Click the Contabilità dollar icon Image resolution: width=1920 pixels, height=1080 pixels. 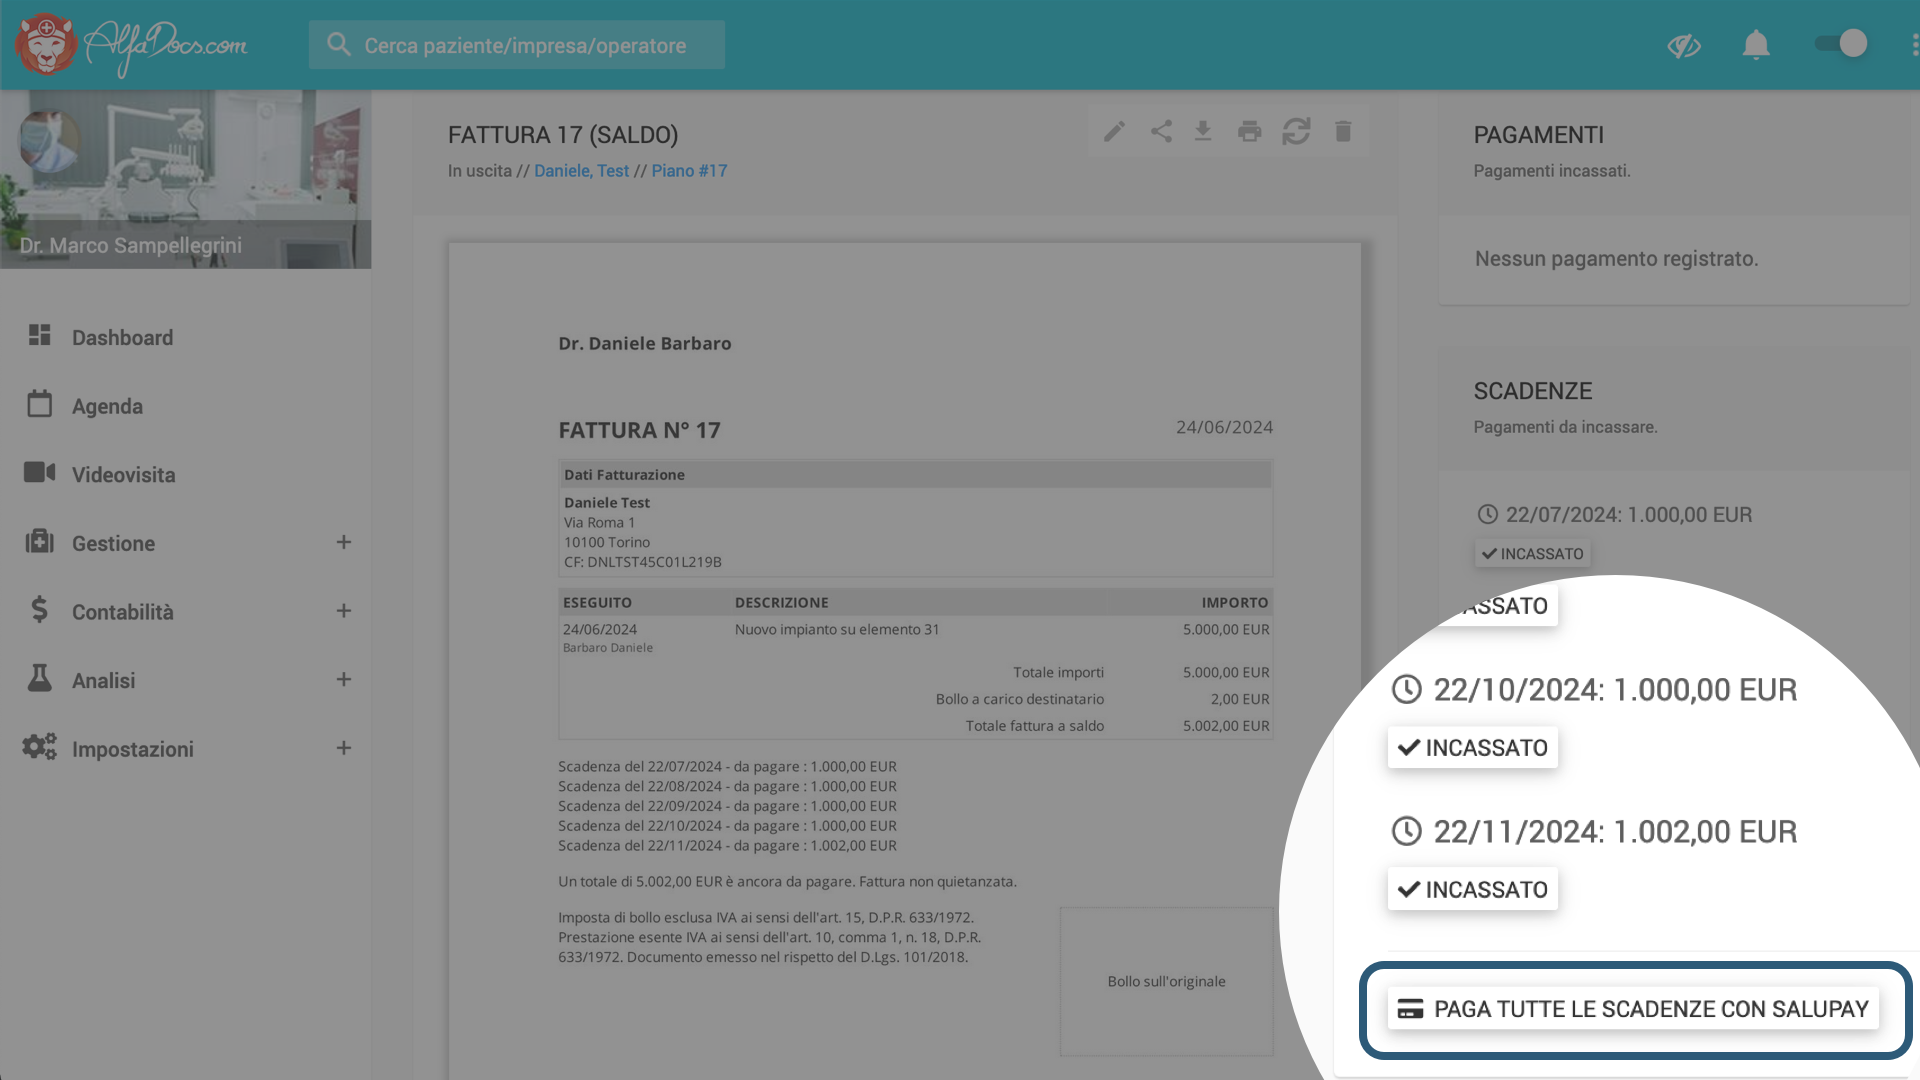(x=39, y=609)
